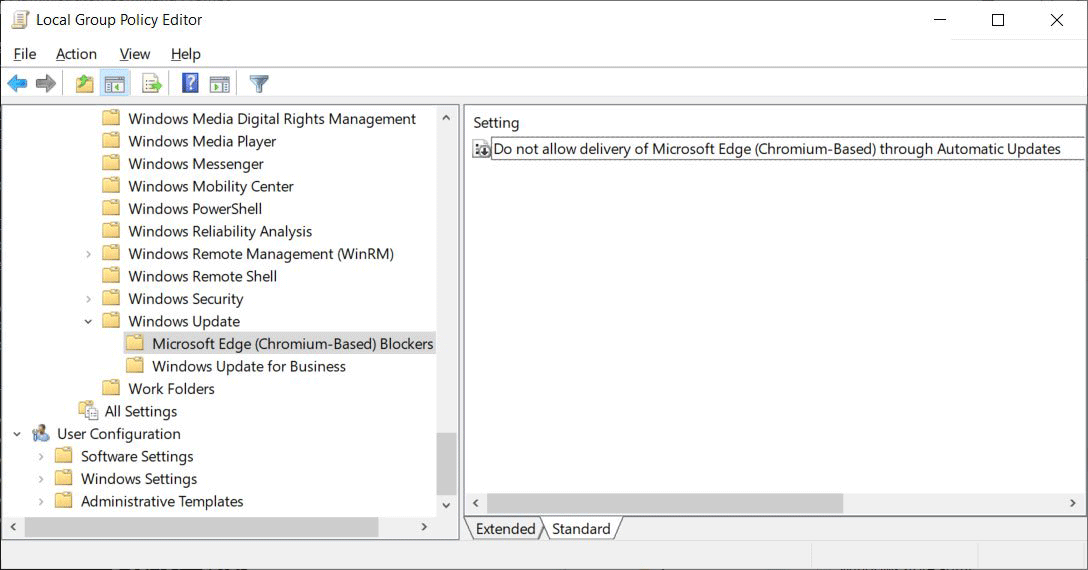Select Windows Mobility Center folder
The image size is (1088, 570).
click(211, 186)
